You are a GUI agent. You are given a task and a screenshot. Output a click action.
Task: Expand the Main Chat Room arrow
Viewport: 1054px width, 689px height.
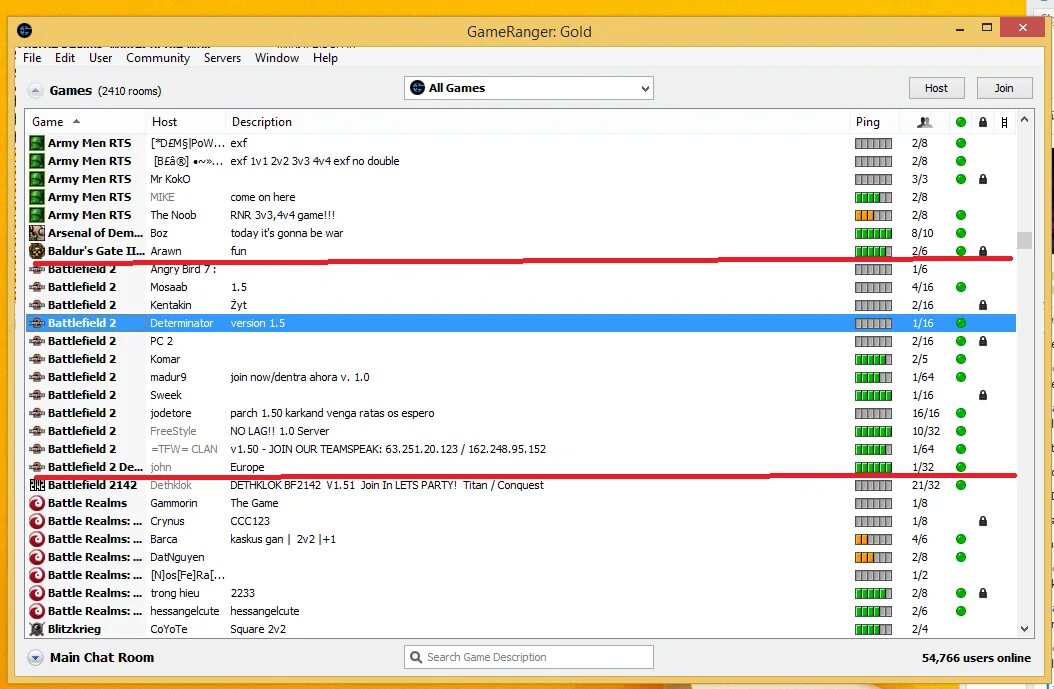[x=36, y=657]
